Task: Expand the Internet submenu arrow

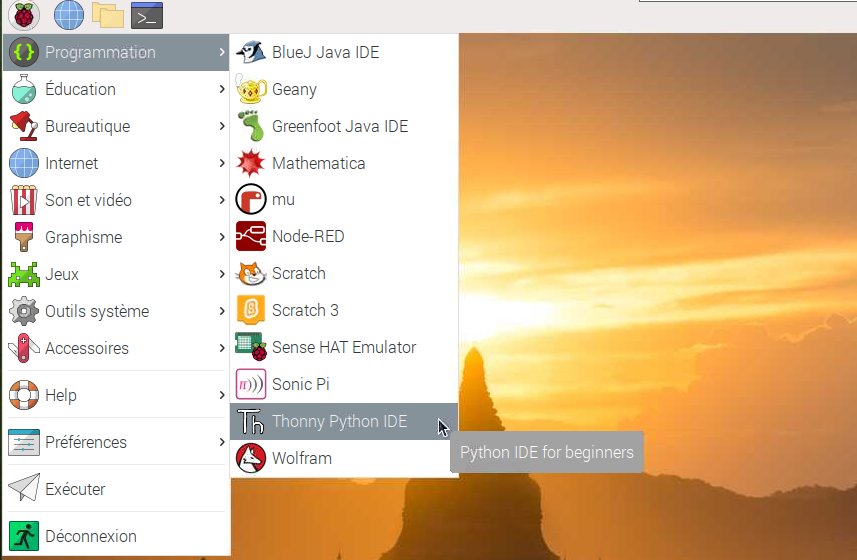Action: 221,163
